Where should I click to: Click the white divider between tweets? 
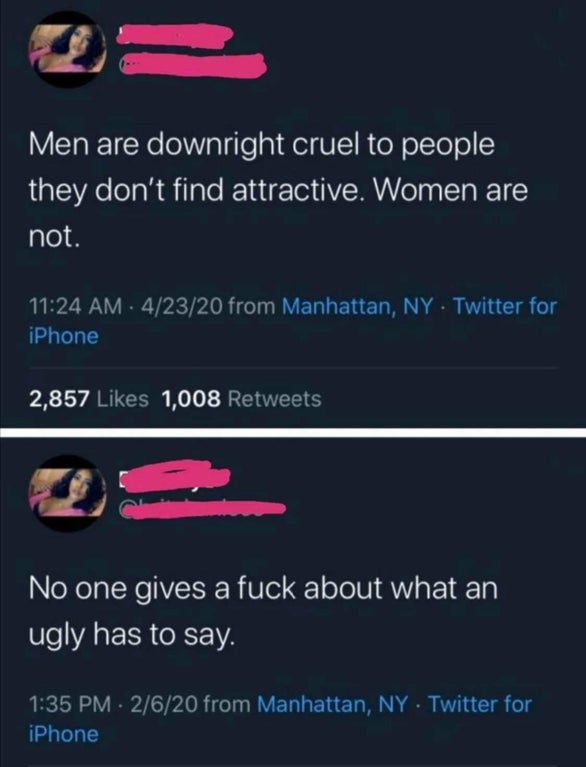293,432
